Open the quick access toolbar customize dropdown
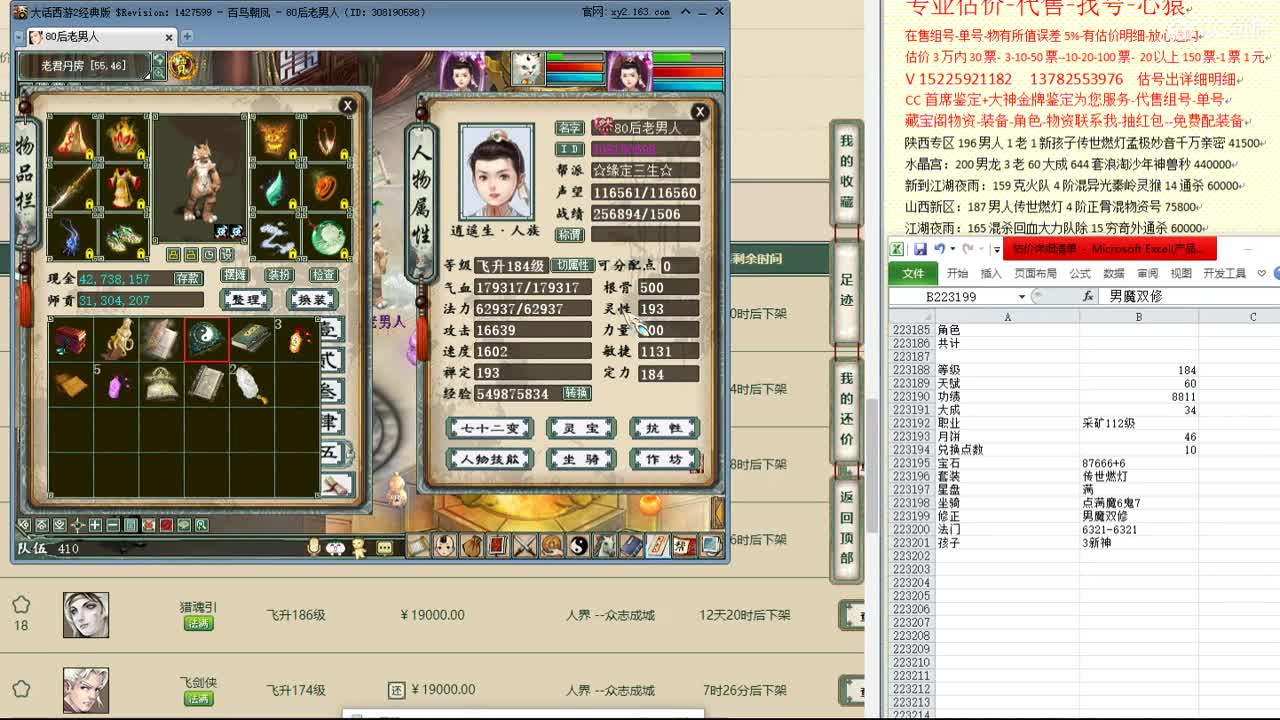 pos(996,249)
